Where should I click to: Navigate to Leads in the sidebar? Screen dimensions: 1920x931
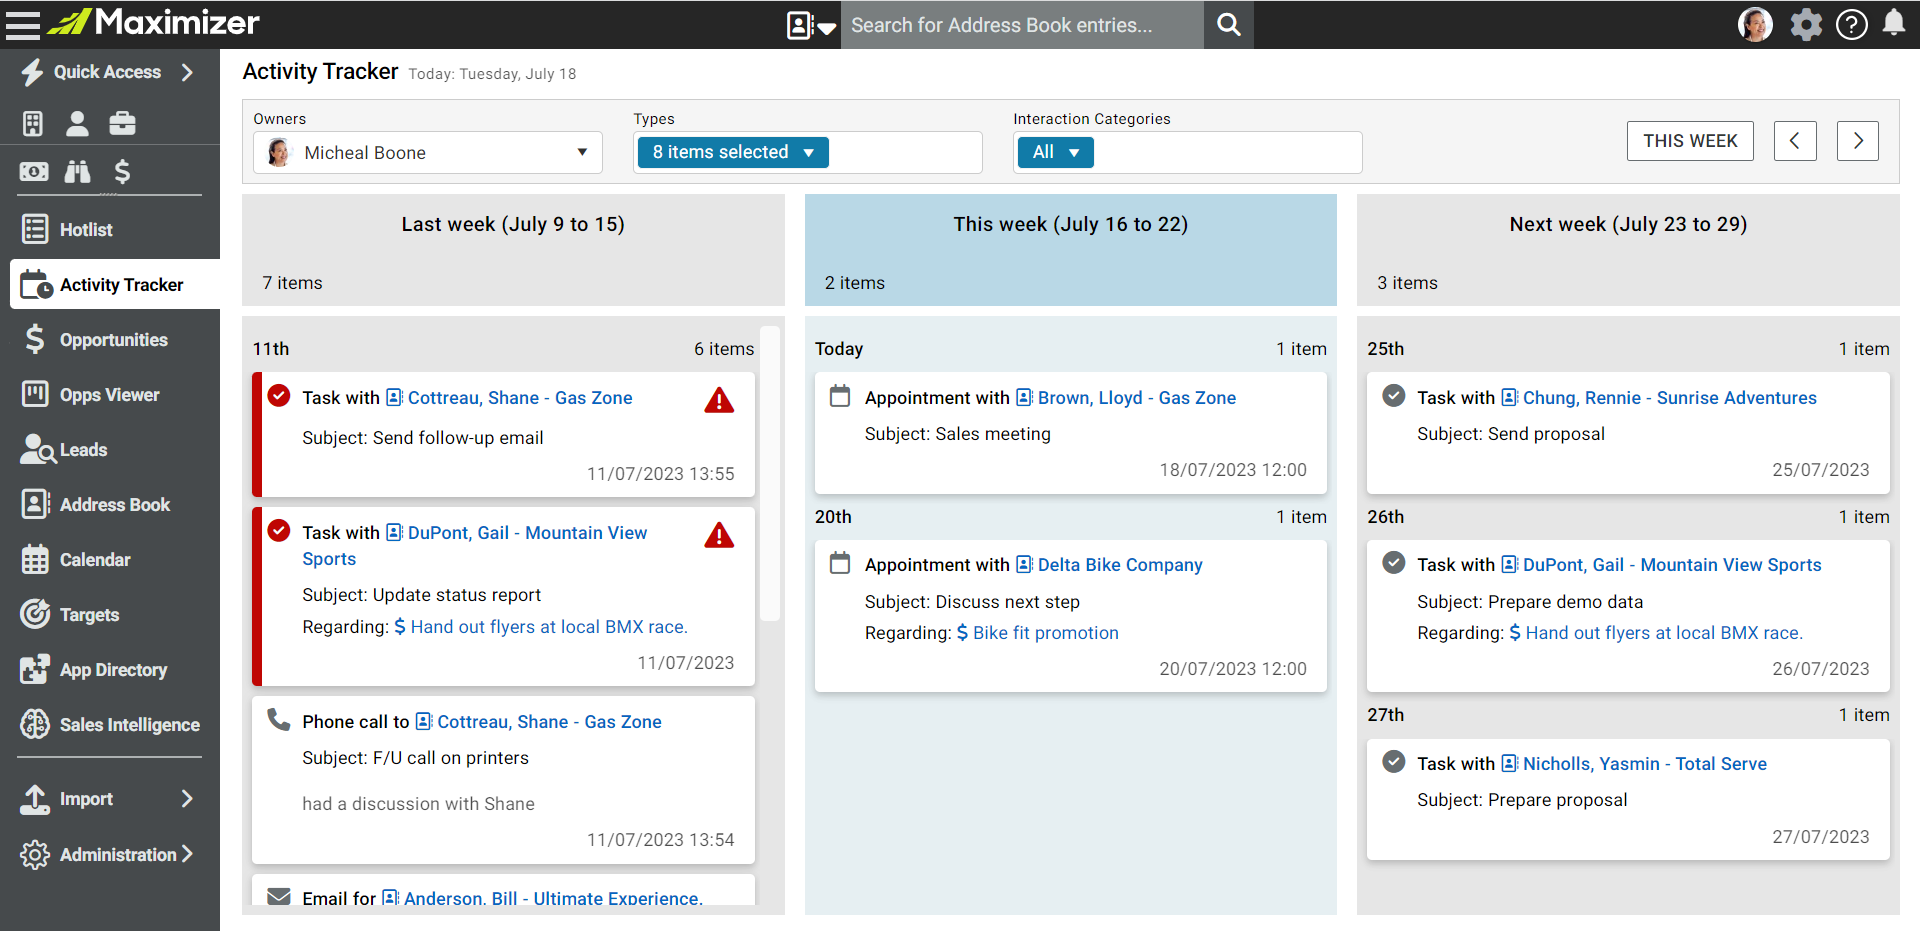[x=110, y=449]
